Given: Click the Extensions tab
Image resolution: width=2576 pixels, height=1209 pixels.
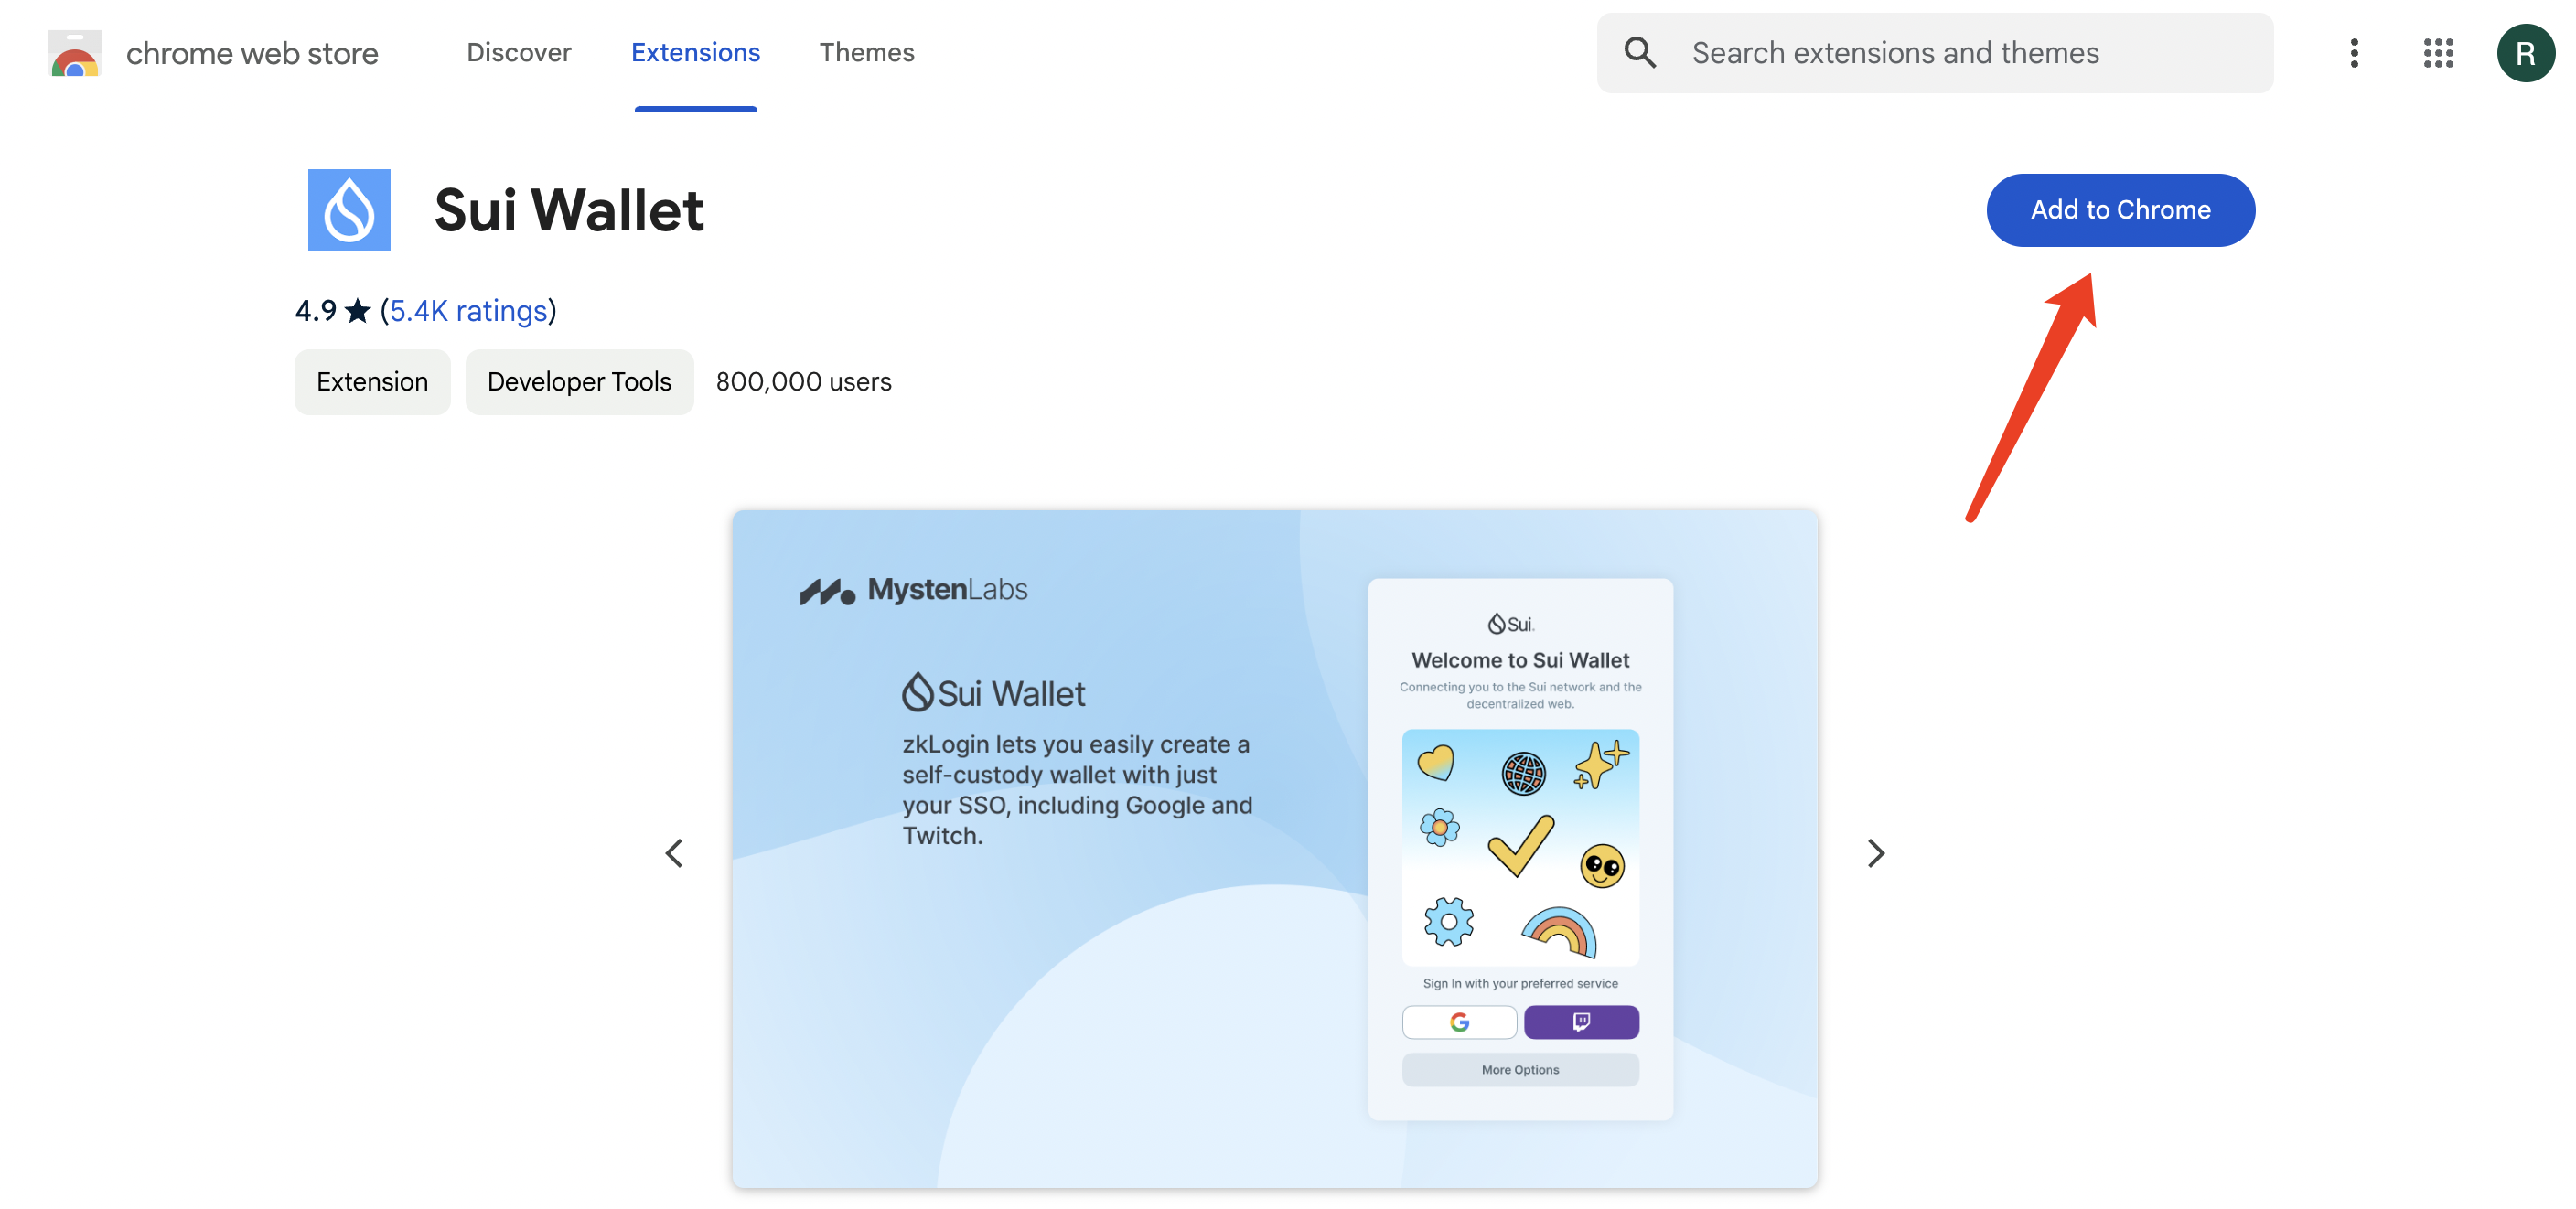Looking at the screenshot, I should coord(695,49).
